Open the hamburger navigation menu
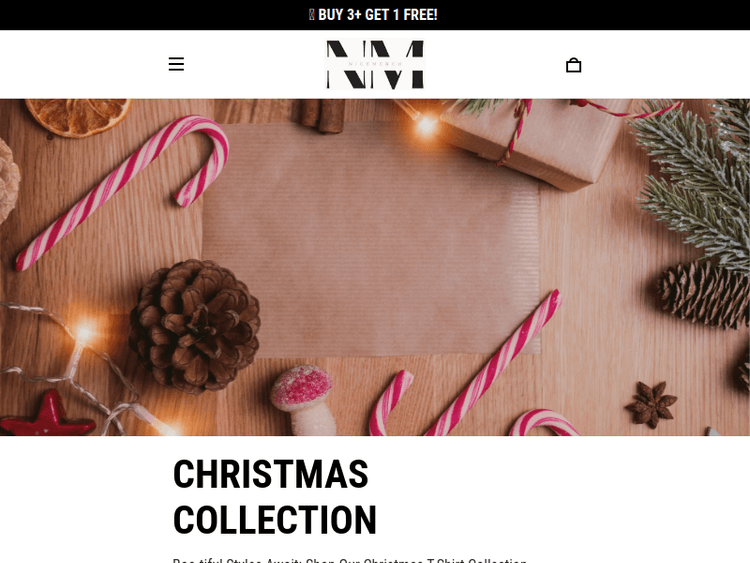750x563 pixels. click(176, 64)
